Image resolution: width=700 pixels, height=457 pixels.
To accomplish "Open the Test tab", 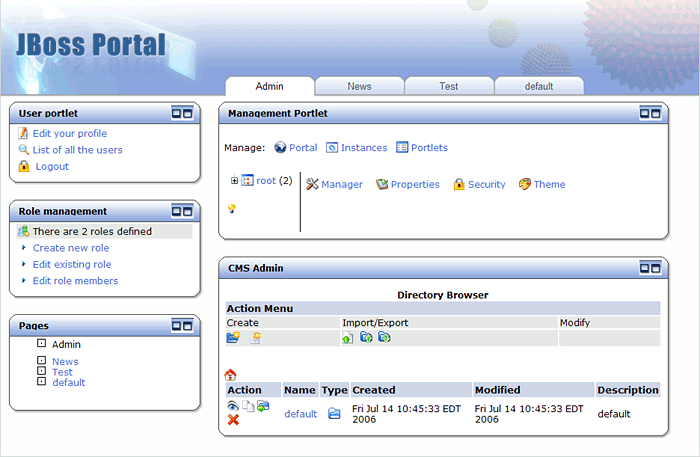I will tap(449, 86).
